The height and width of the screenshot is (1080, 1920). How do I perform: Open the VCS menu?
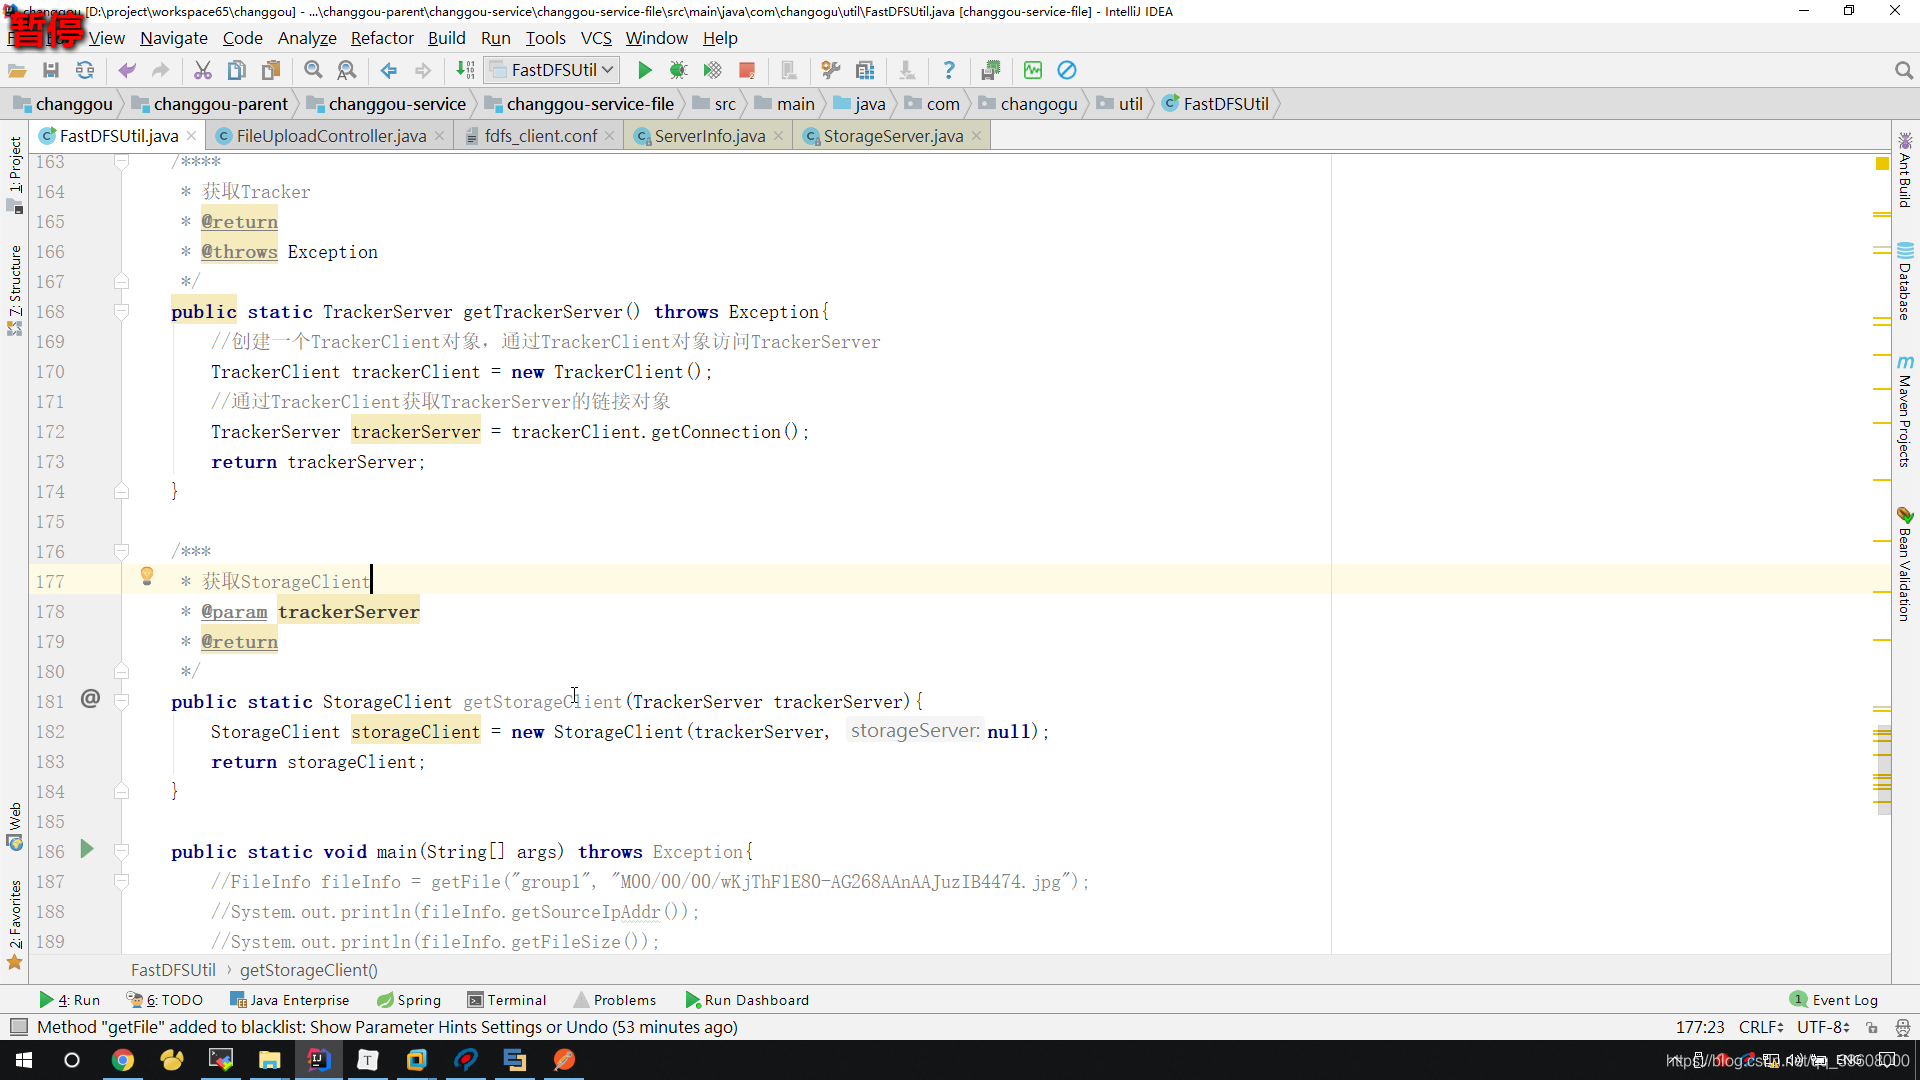pos(596,38)
